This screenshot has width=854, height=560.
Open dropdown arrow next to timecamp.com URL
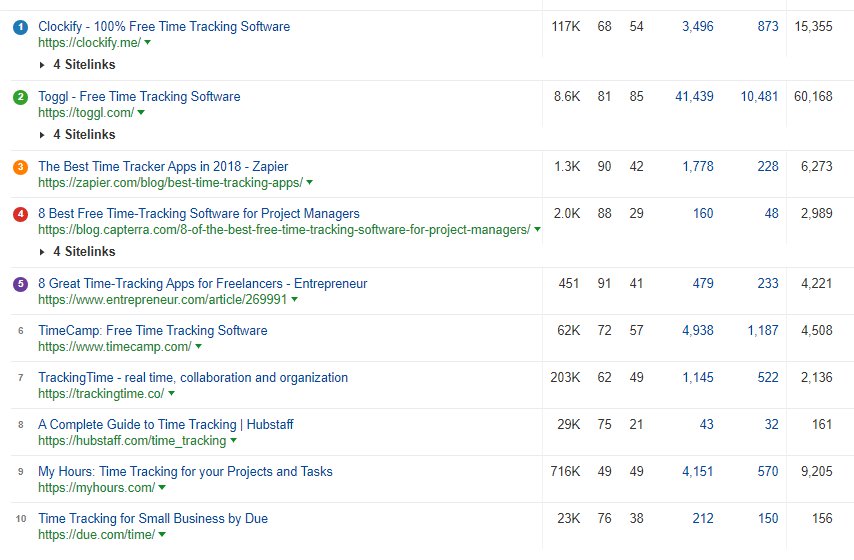pos(198,346)
